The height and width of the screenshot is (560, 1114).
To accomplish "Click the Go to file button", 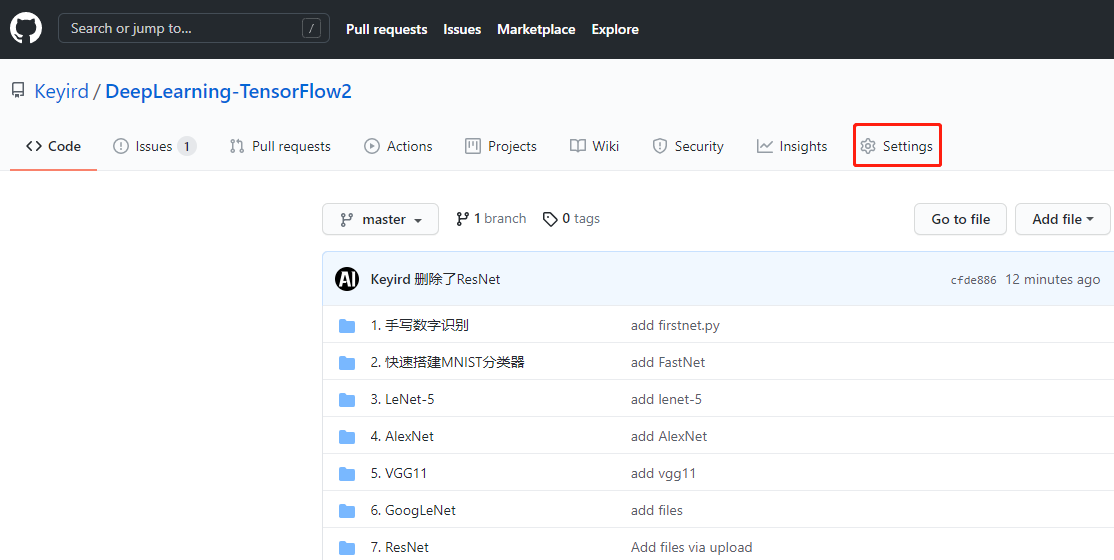I will (961, 219).
